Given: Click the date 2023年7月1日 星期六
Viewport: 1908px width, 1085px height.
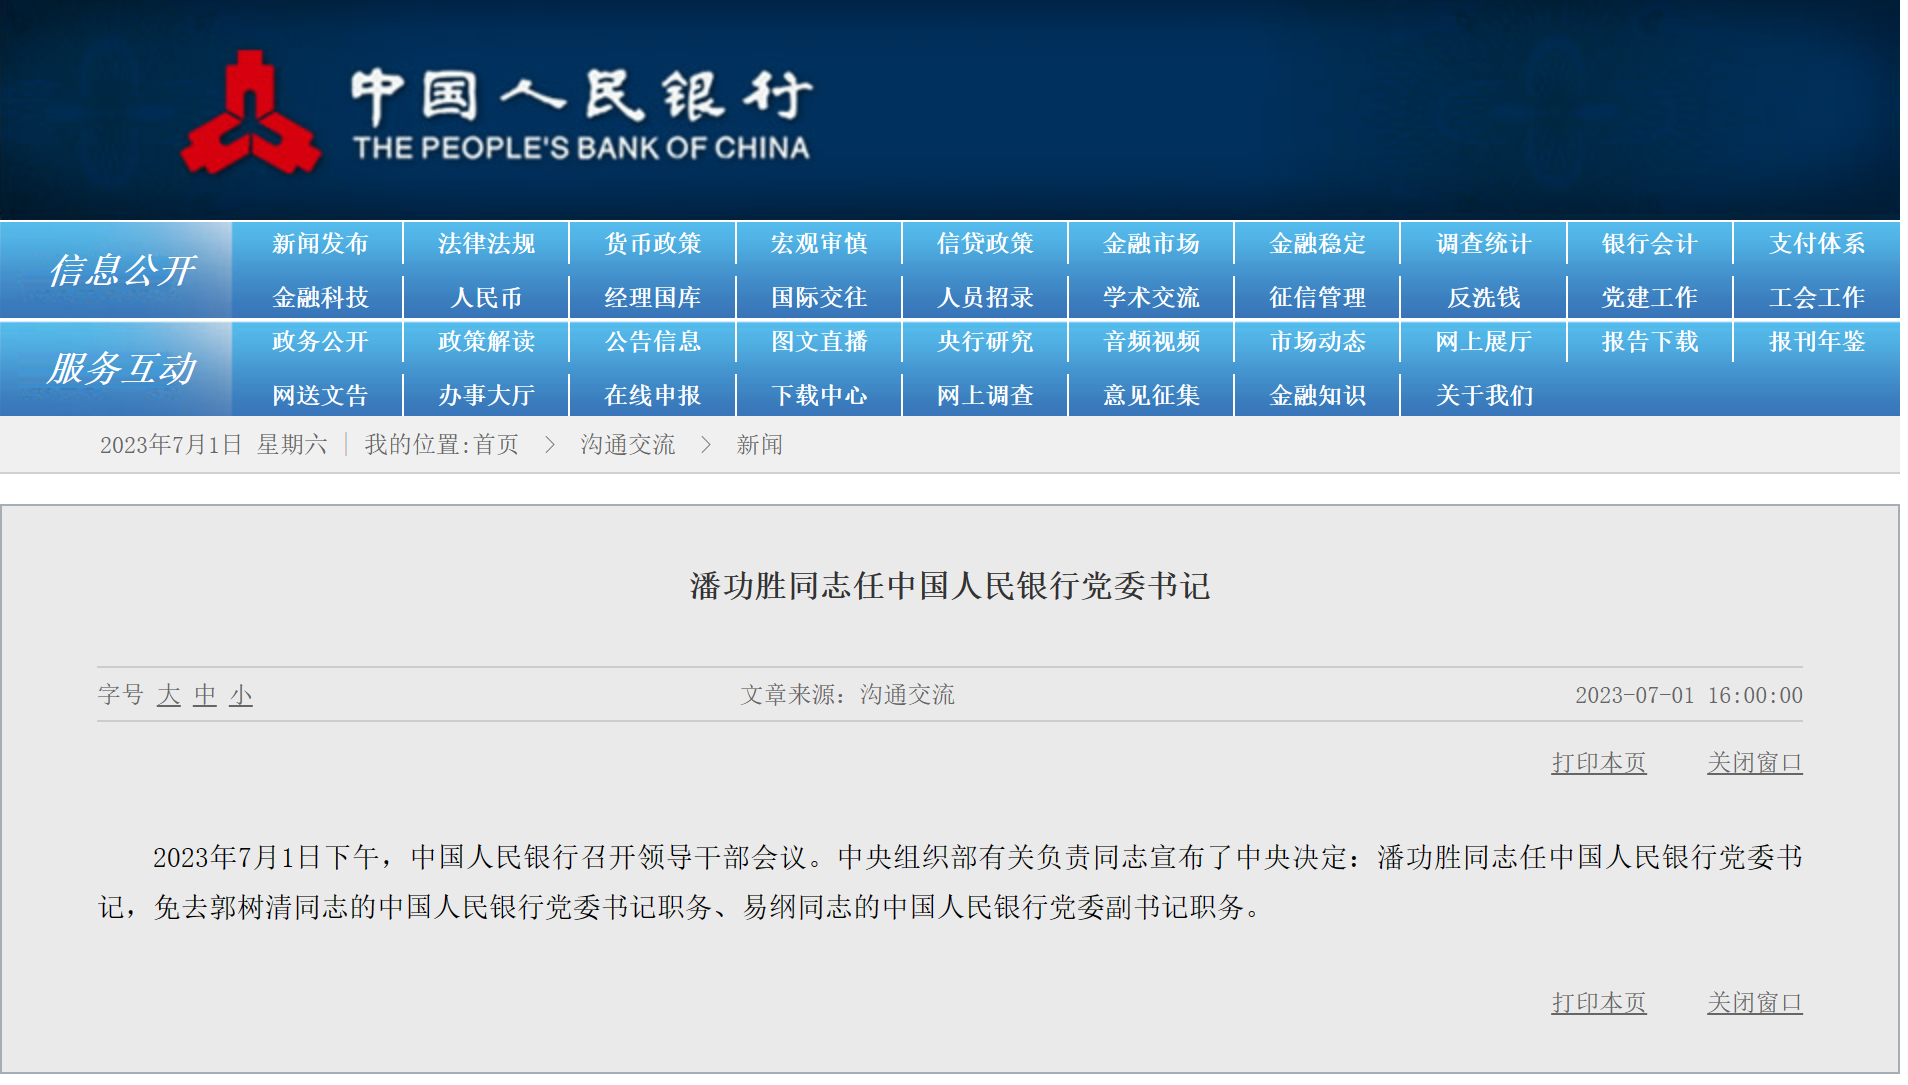Looking at the screenshot, I should (x=213, y=445).
